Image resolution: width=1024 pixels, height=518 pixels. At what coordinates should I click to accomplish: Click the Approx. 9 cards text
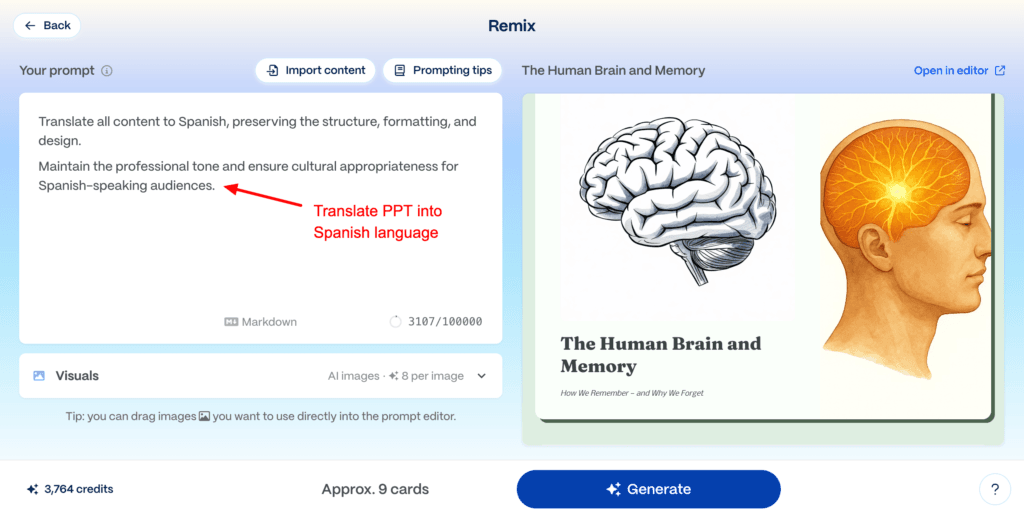375,489
